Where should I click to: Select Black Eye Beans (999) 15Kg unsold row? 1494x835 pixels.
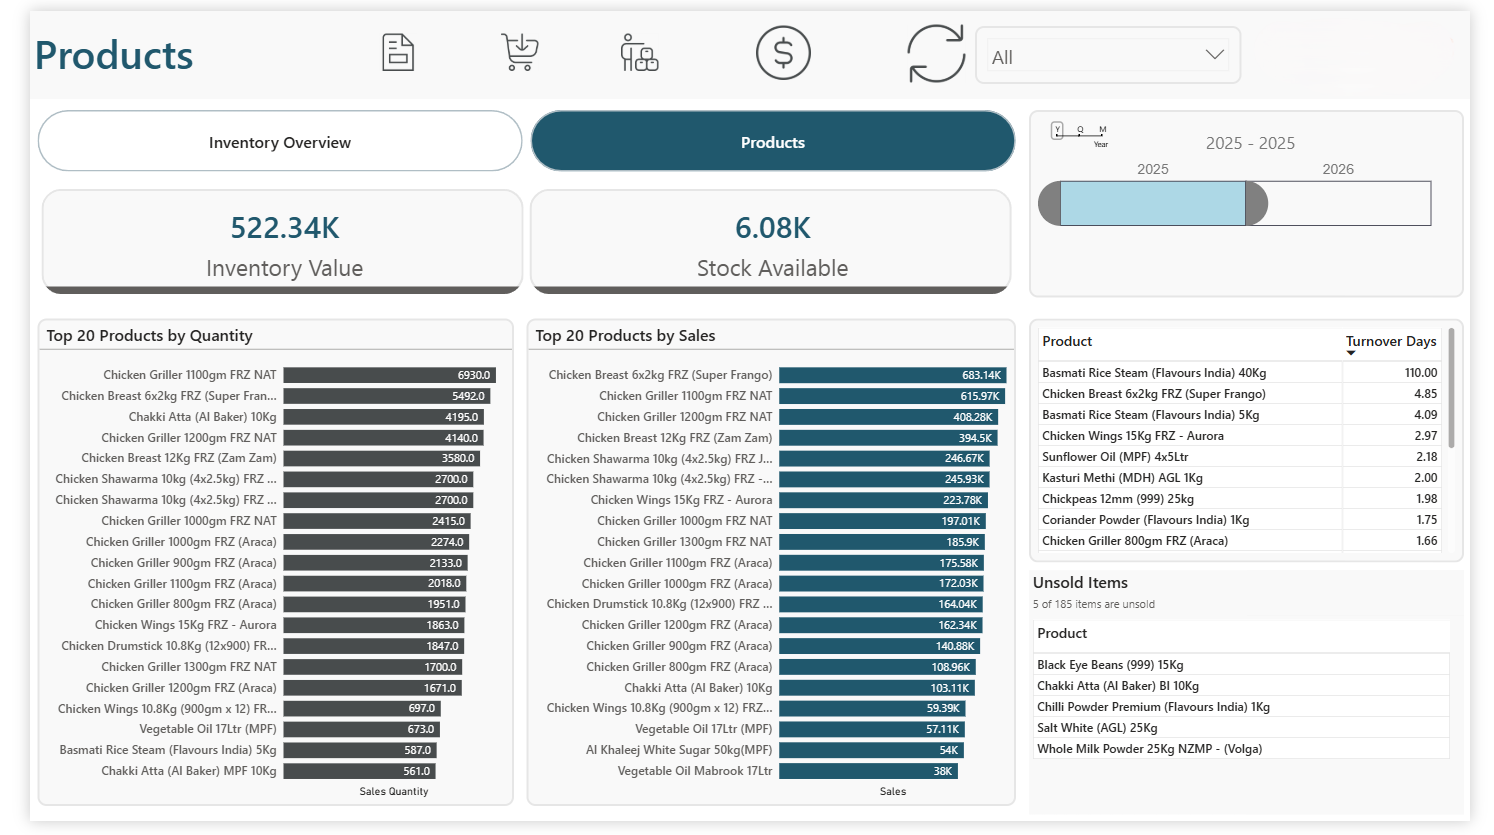pyautogui.click(x=1110, y=665)
